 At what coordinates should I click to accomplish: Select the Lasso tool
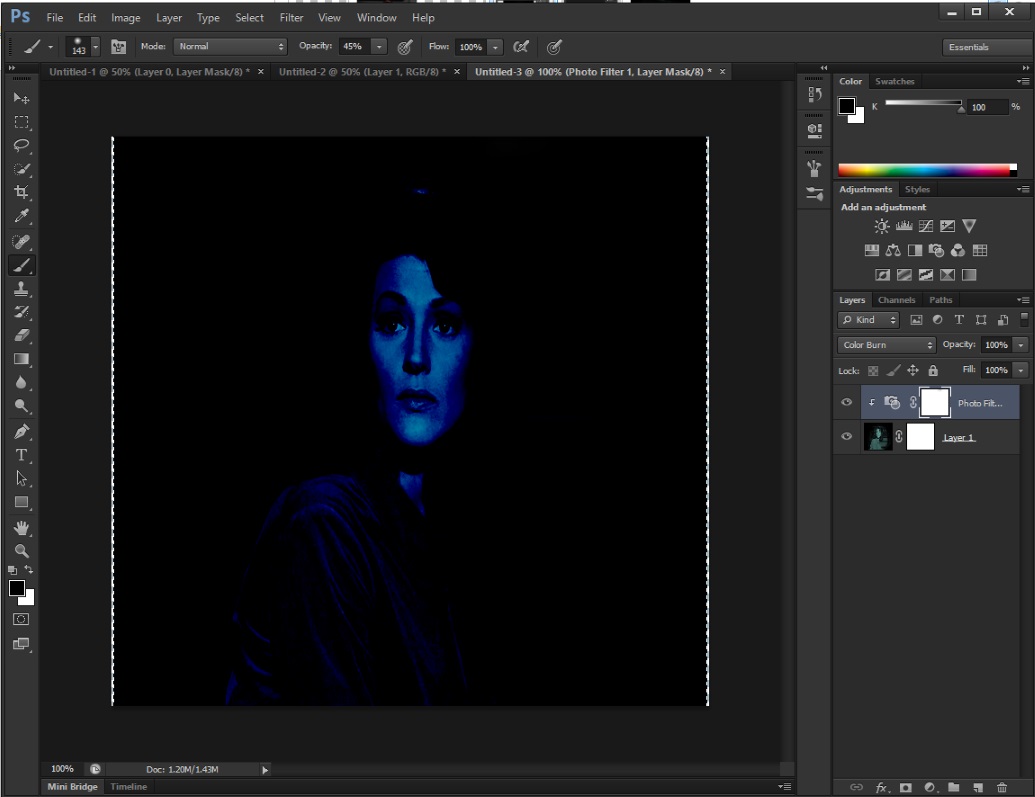[21, 146]
